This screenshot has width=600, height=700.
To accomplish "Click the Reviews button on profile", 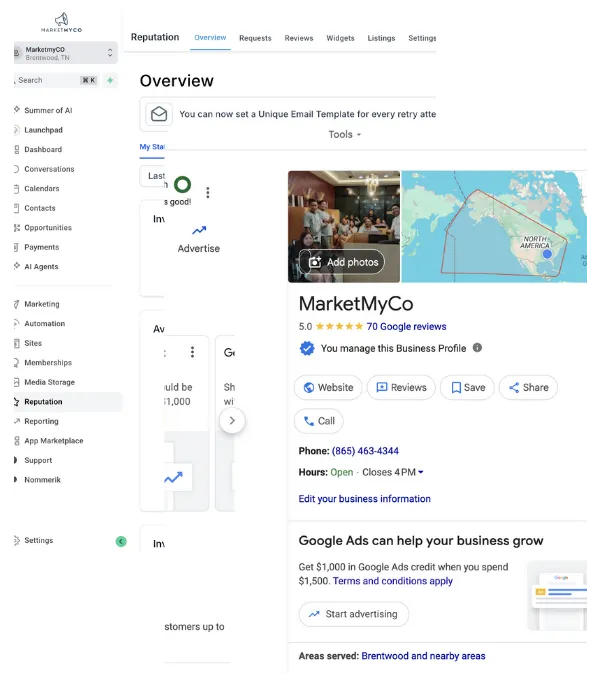I will [401, 388].
